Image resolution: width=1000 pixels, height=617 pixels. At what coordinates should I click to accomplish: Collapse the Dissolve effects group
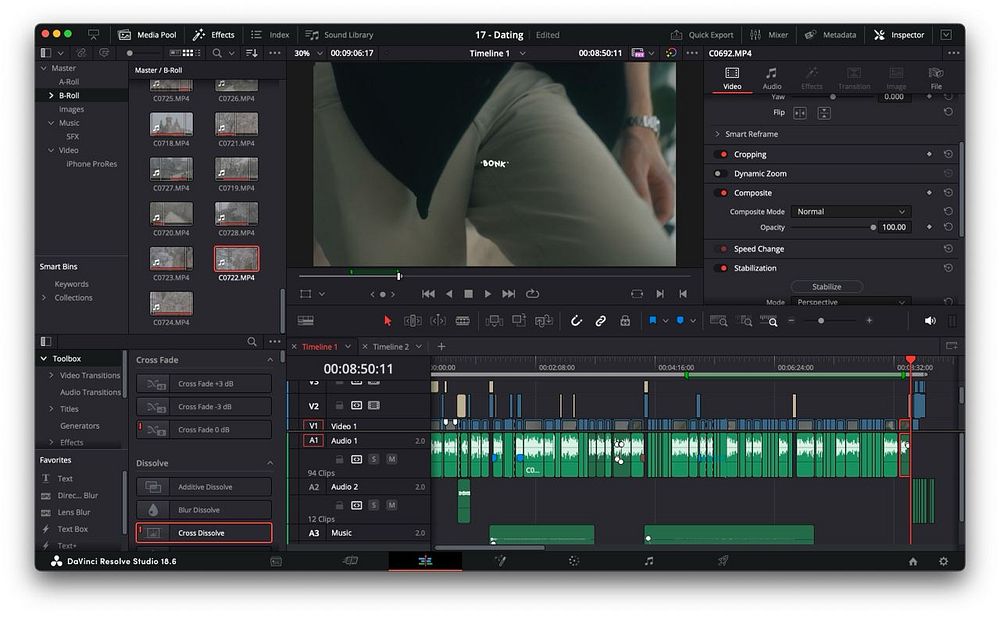coord(269,464)
